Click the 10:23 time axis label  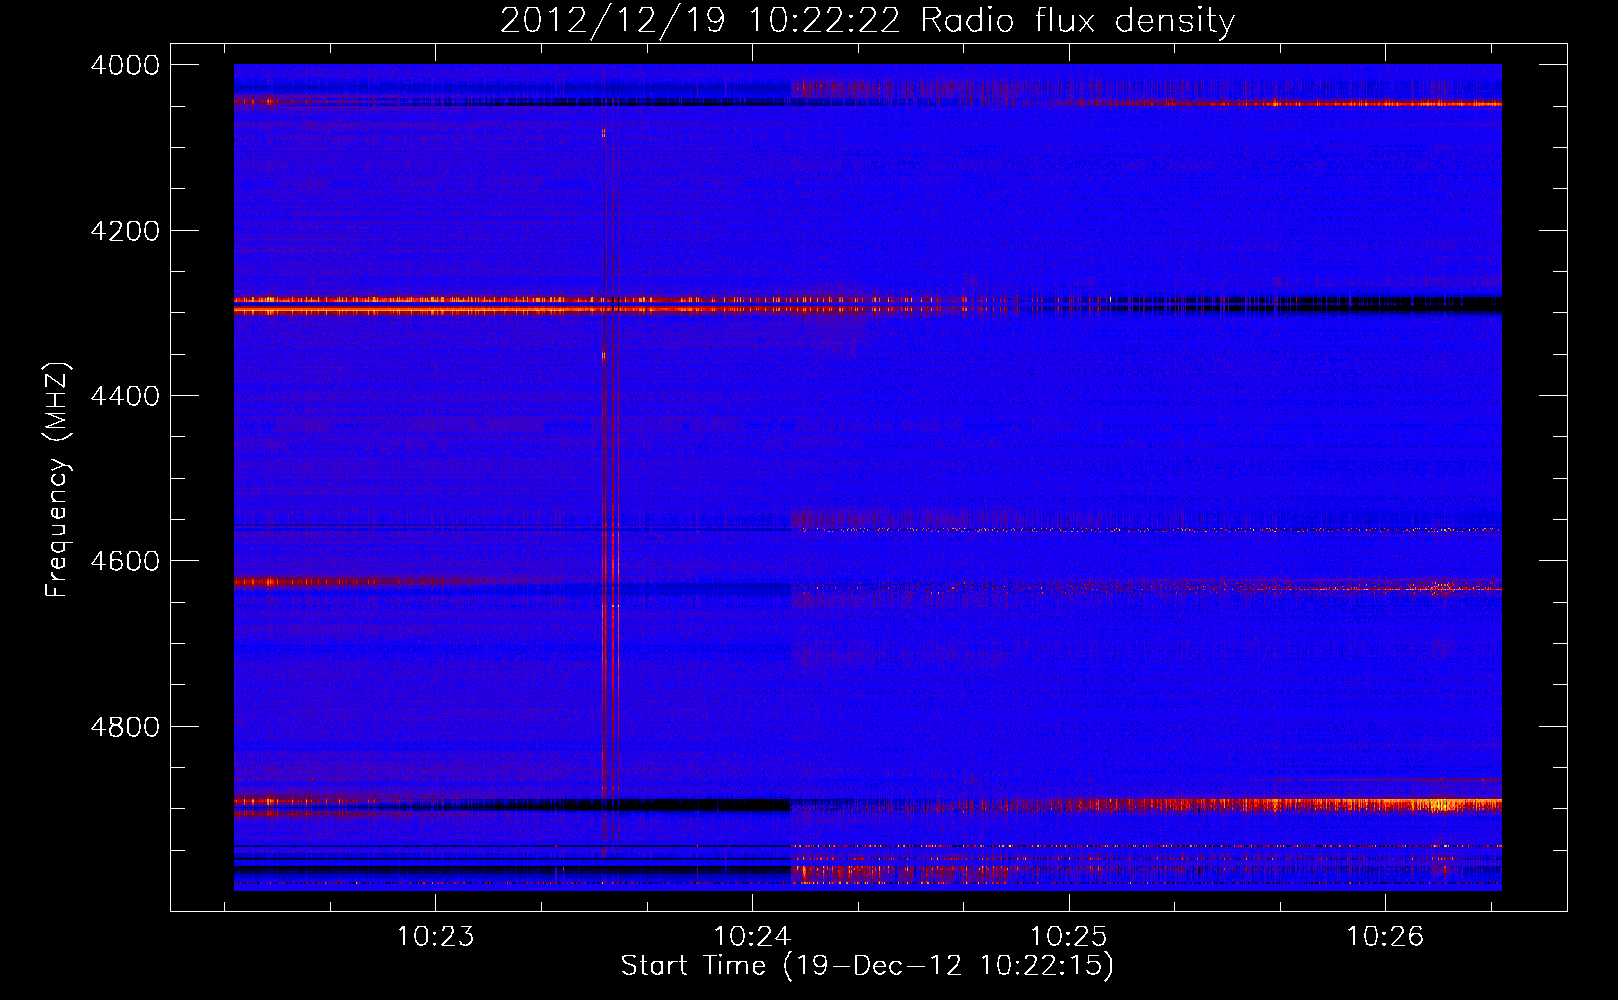(435, 937)
